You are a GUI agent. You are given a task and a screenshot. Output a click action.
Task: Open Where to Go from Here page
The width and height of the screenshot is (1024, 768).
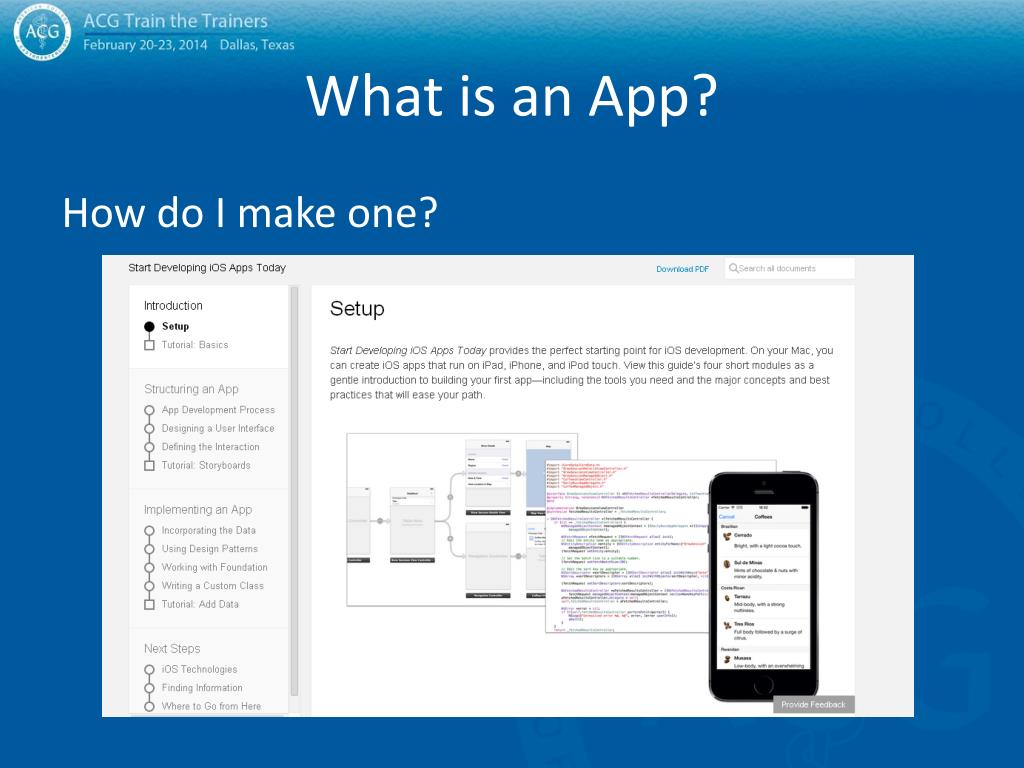tap(211, 706)
